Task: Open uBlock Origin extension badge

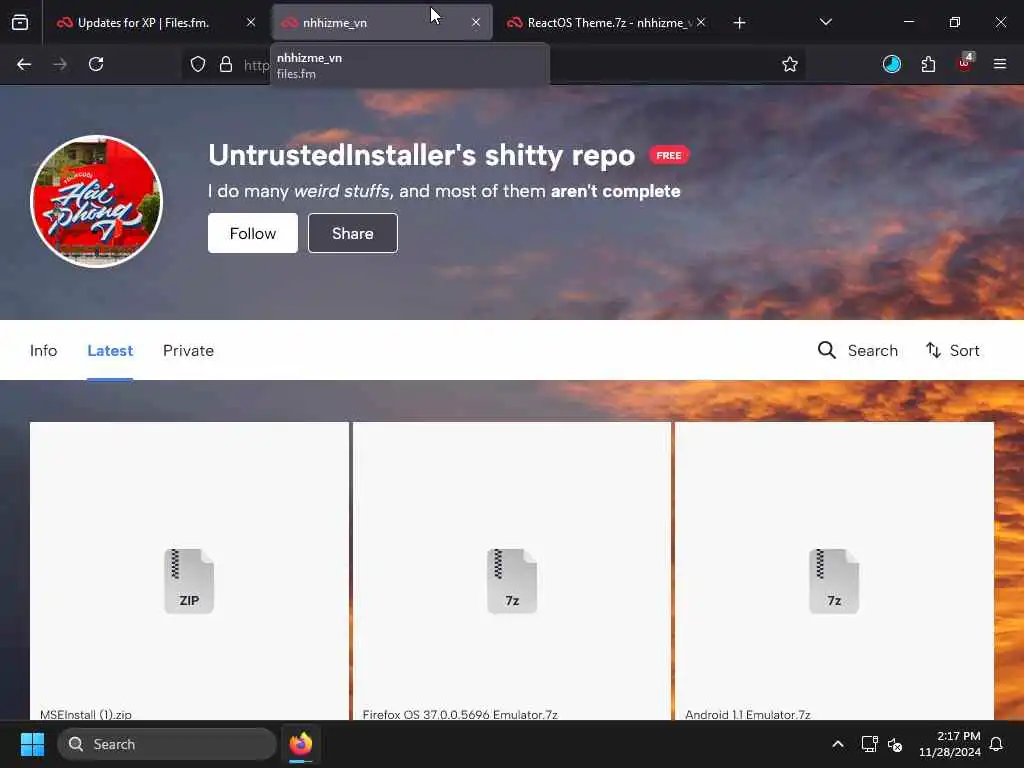Action: (x=965, y=63)
